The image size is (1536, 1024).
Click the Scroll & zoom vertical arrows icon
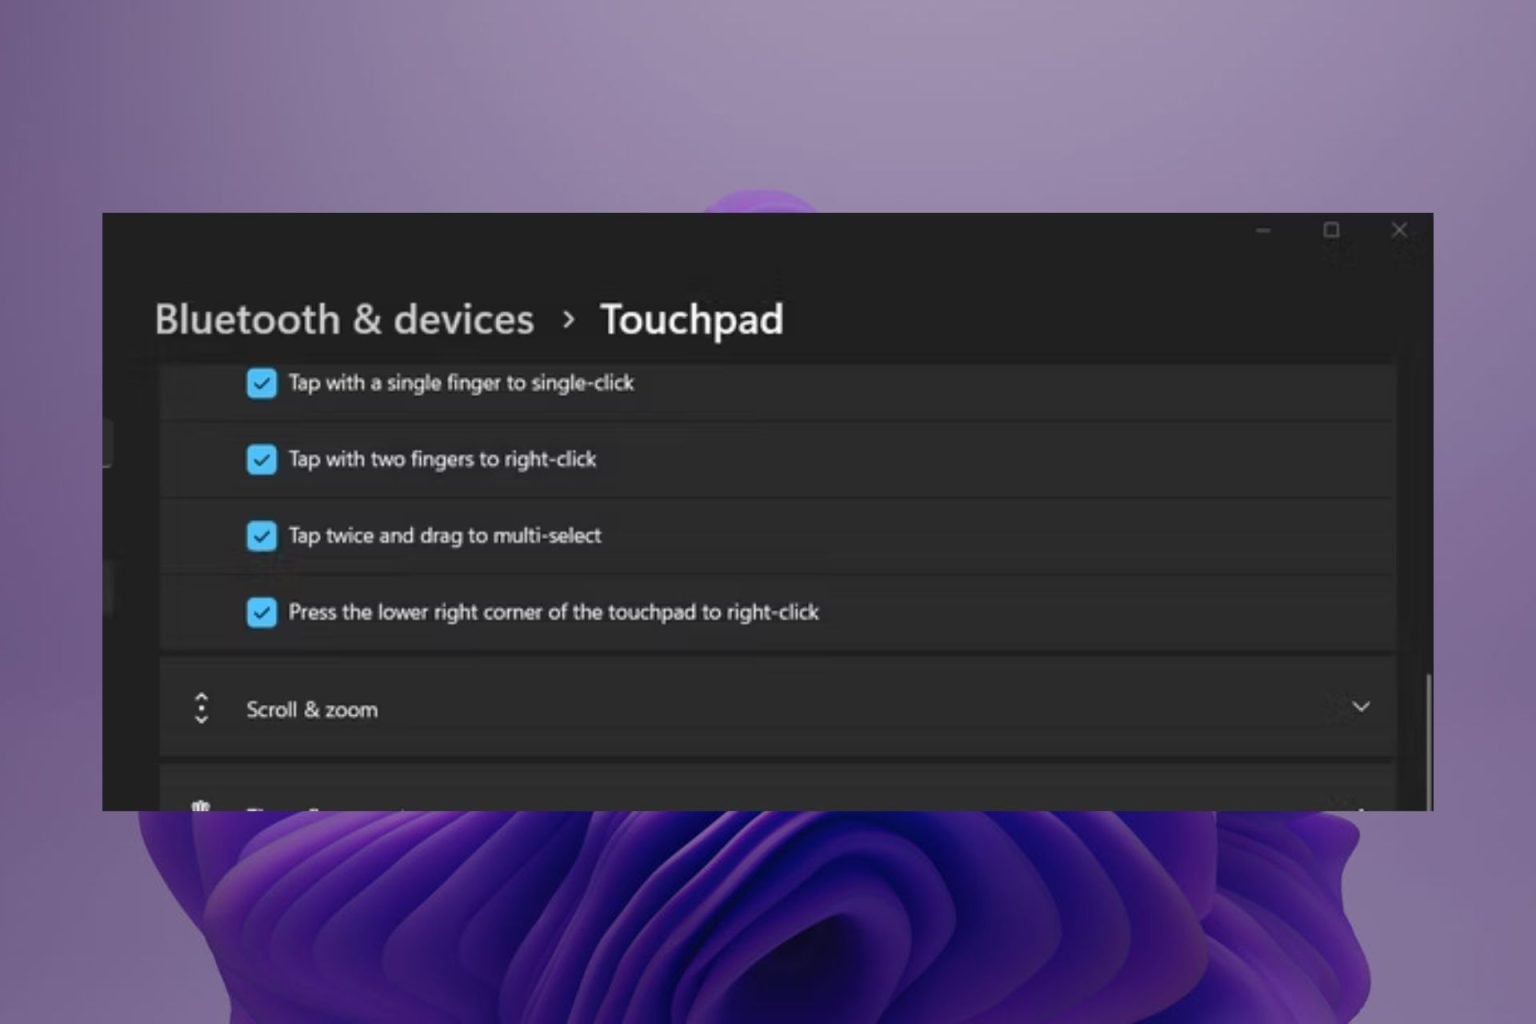tap(202, 708)
